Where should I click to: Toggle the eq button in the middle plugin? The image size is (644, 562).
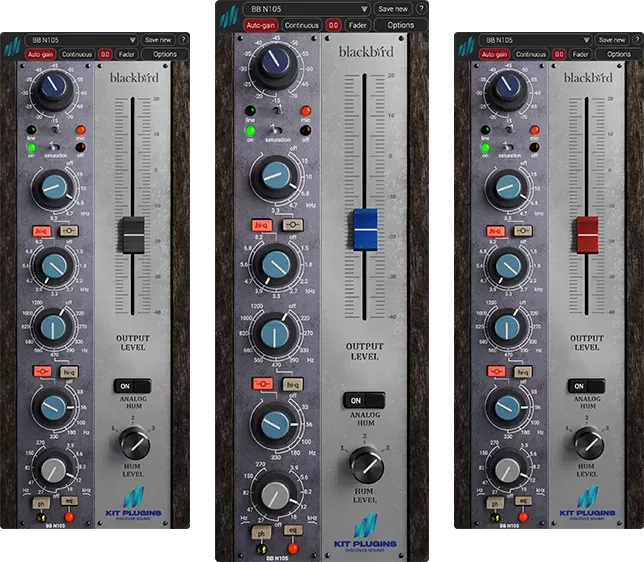point(293,530)
